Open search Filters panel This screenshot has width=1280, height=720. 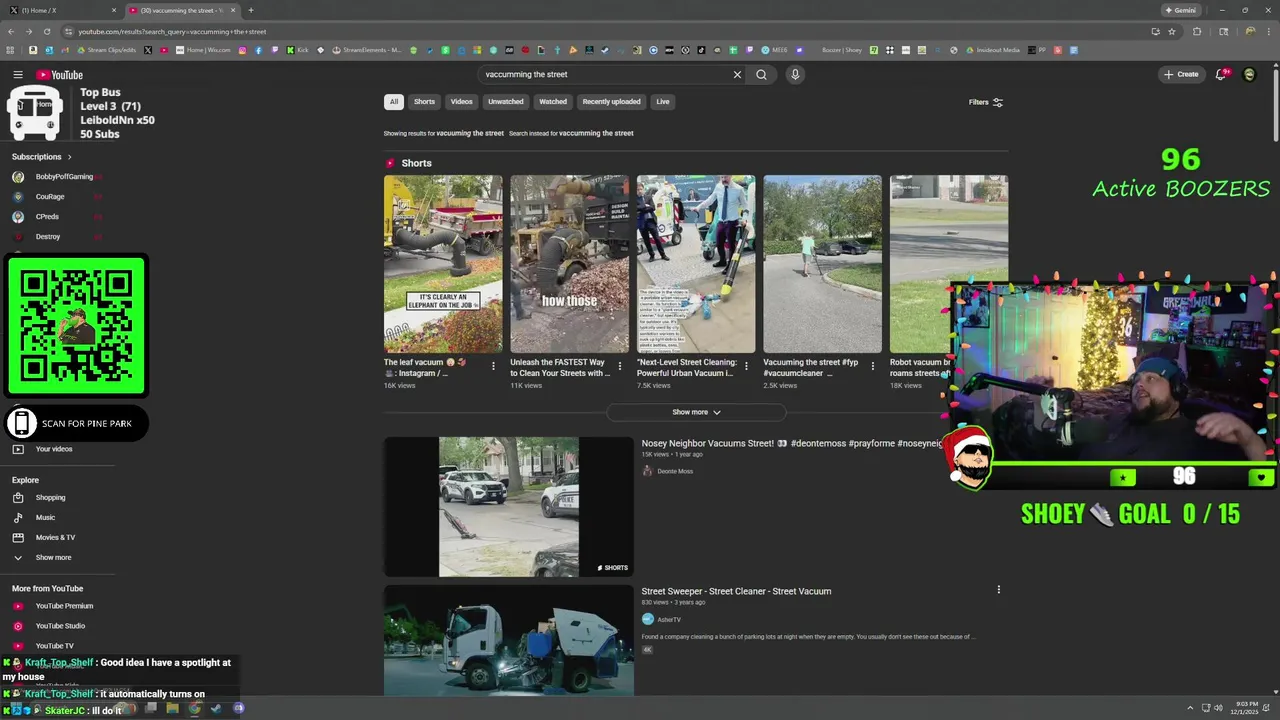(x=986, y=102)
